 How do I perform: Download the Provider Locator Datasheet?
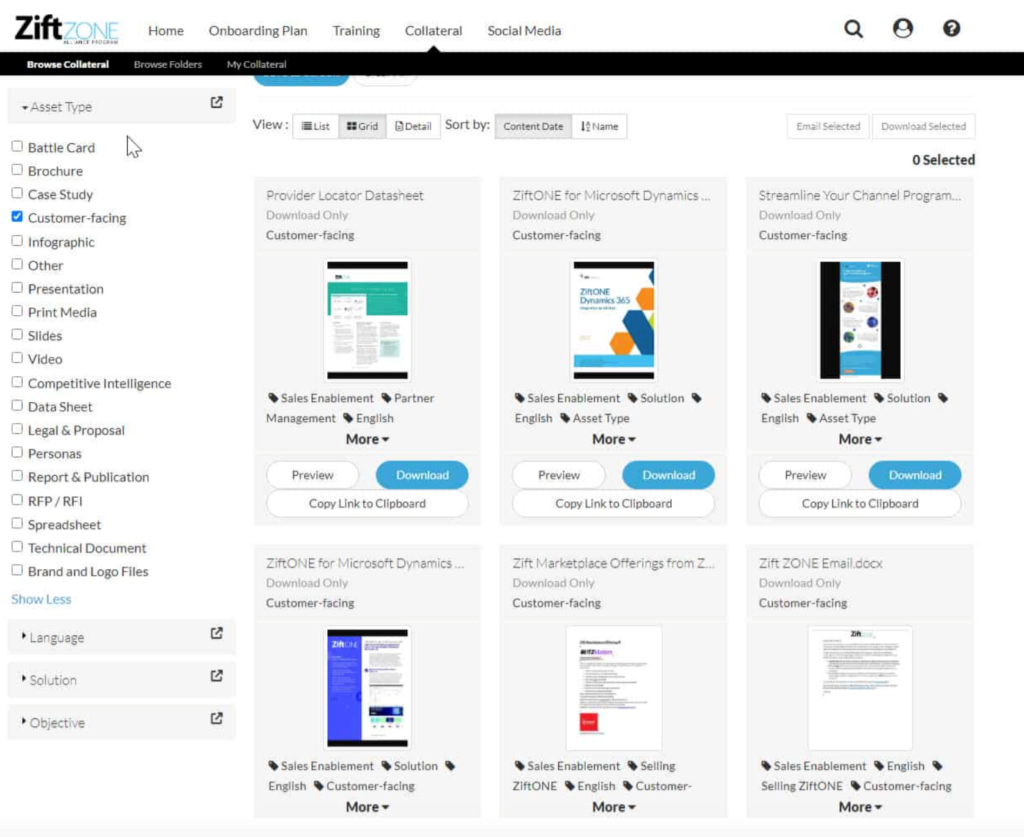click(x=422, y=475)
